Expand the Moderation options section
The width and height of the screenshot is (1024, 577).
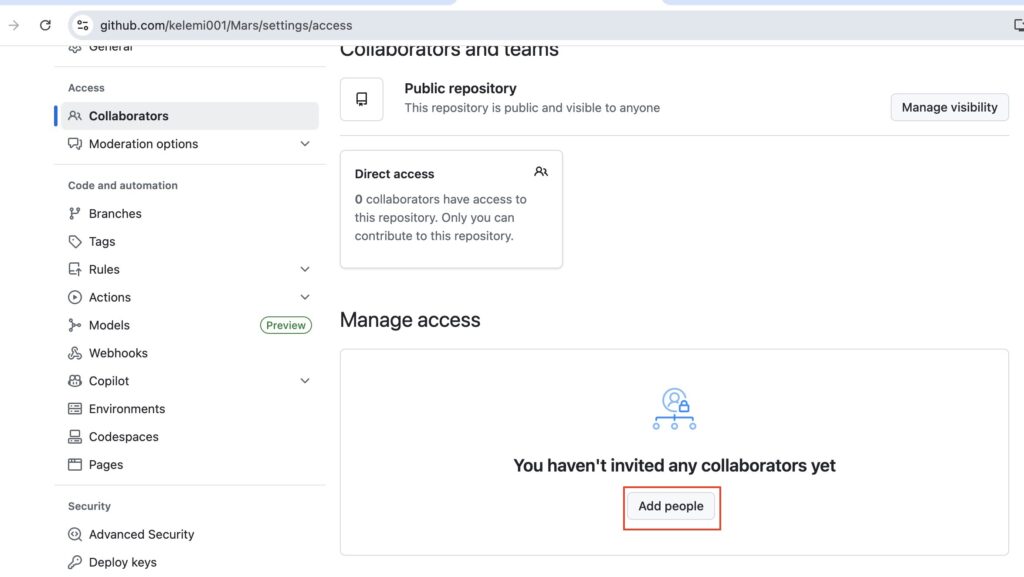tap(305, 144)
